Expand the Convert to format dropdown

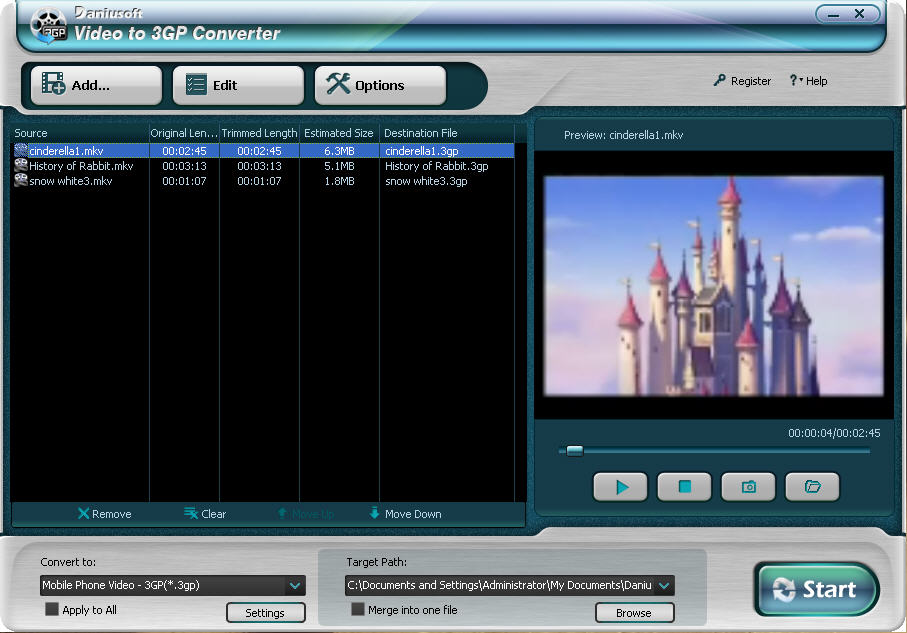[x=295, y=586]
